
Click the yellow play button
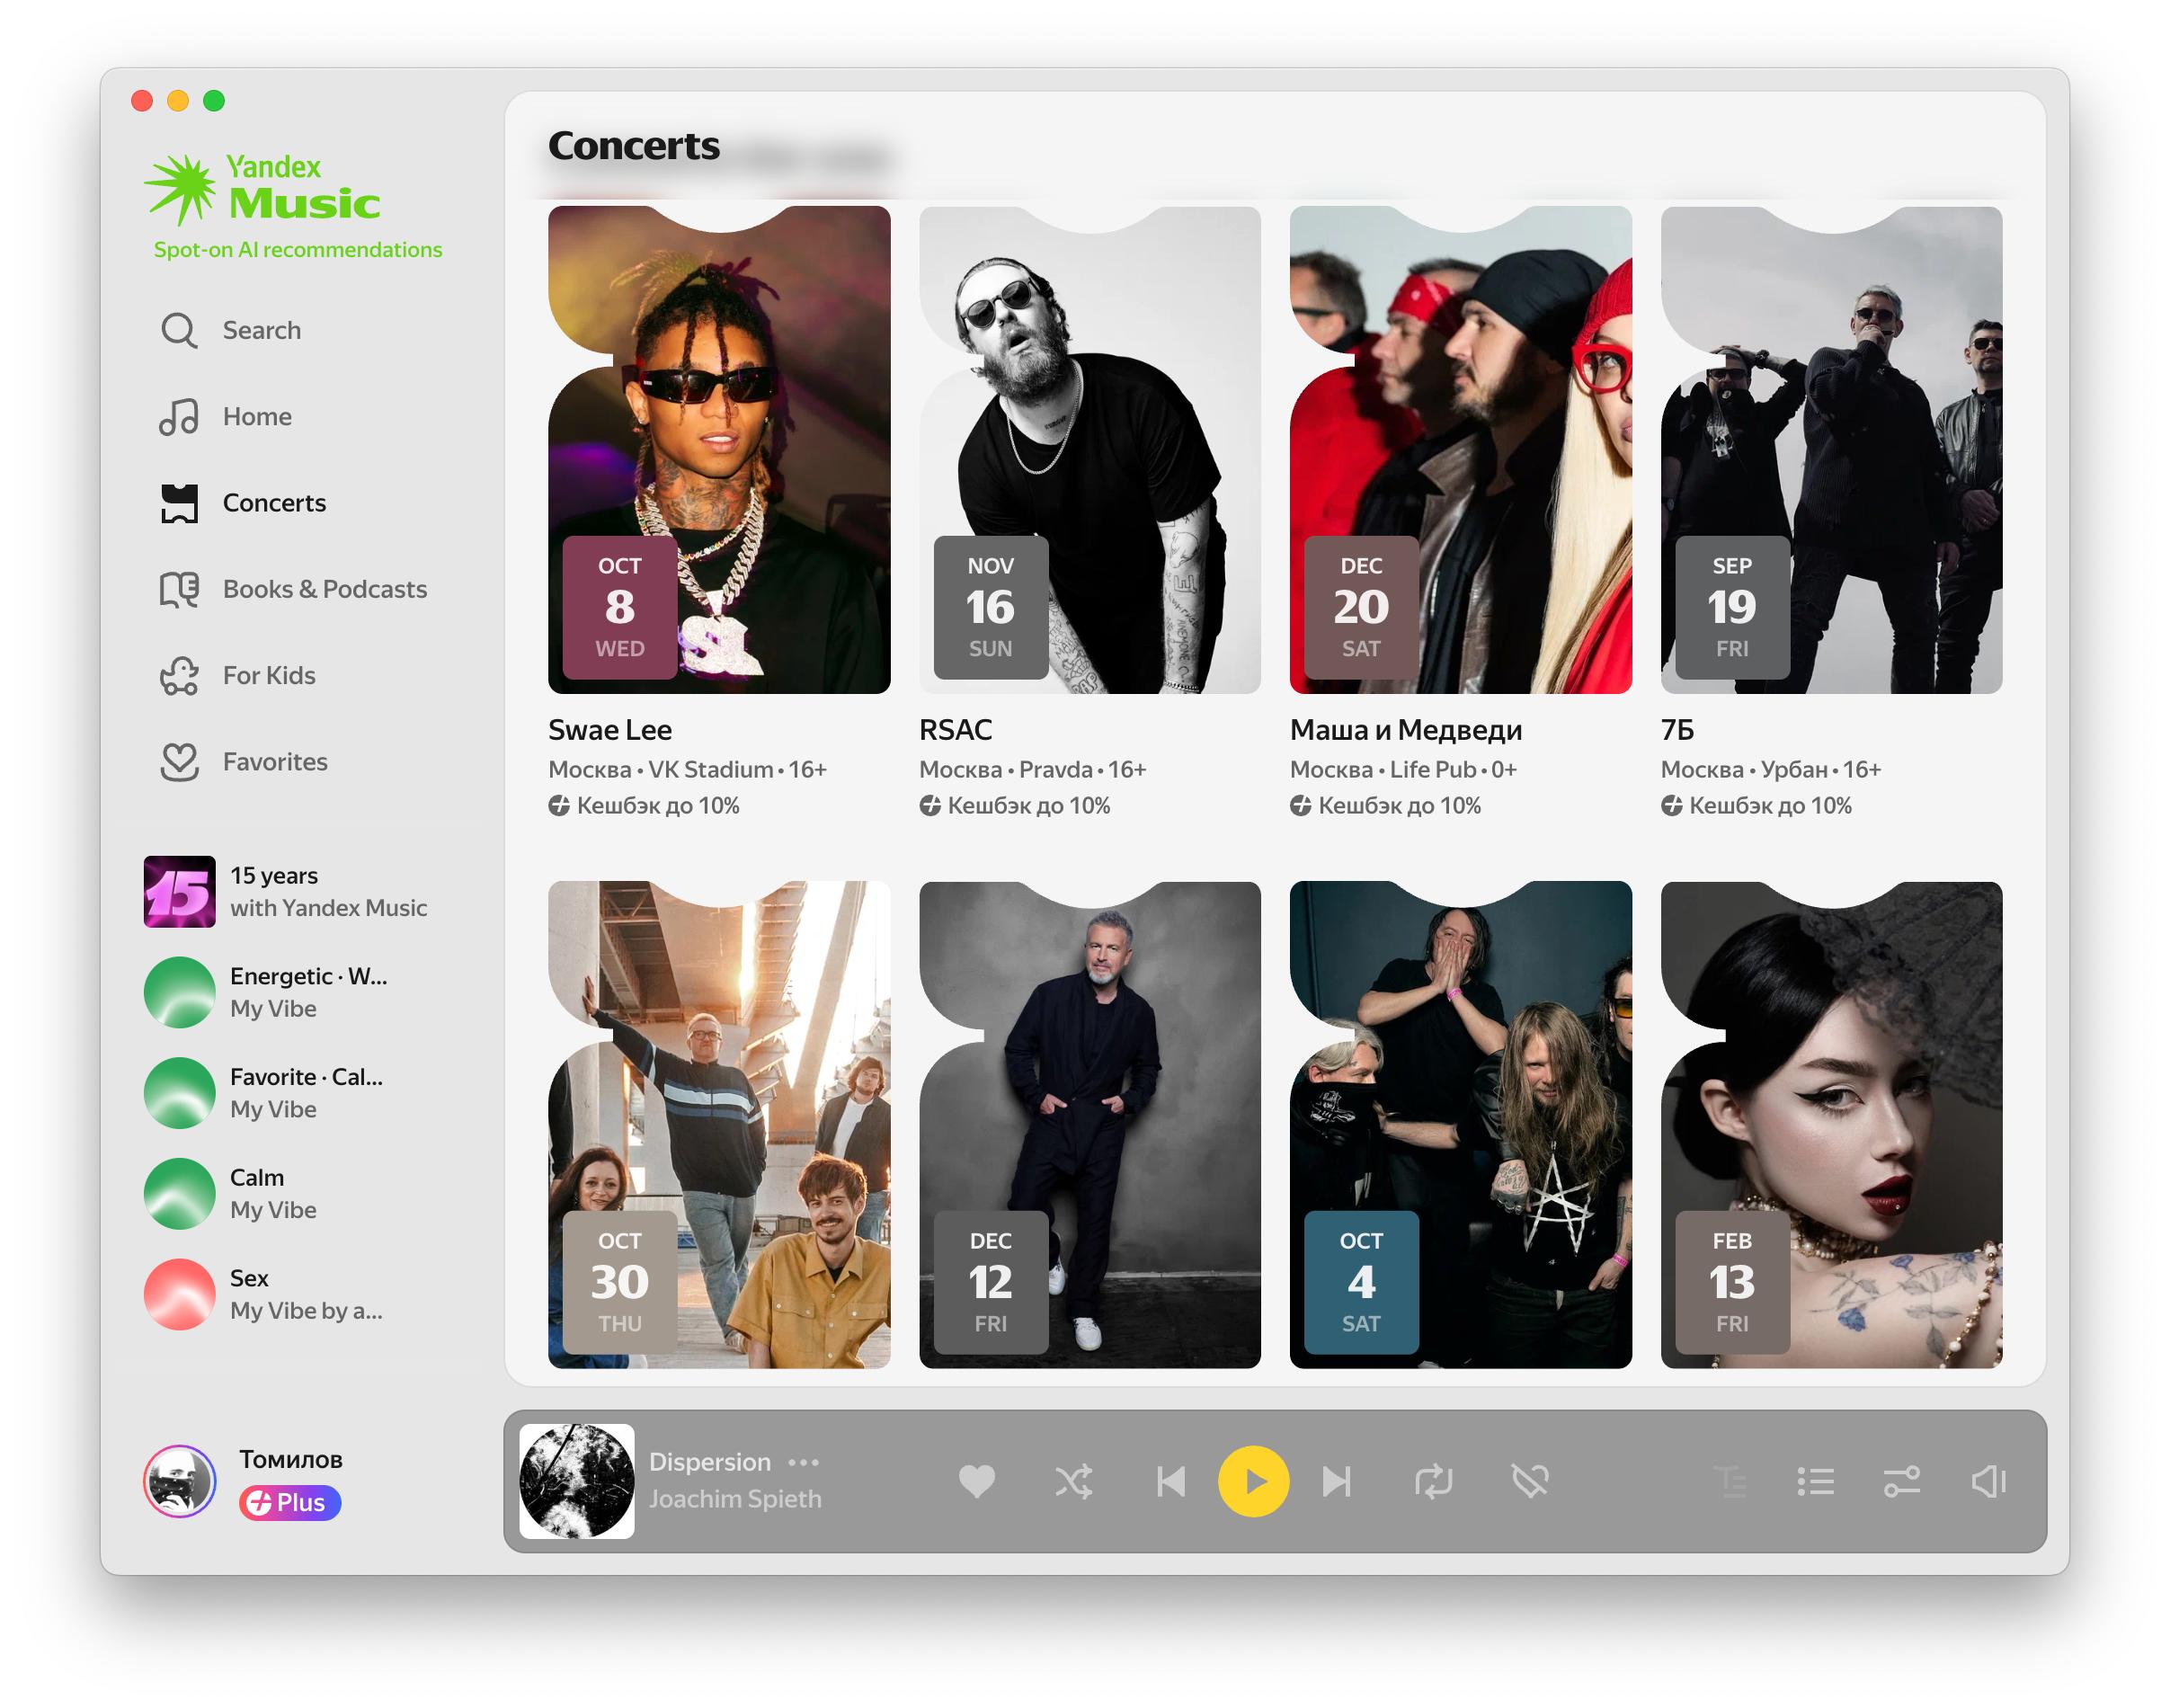[x=1253, y=1481]
